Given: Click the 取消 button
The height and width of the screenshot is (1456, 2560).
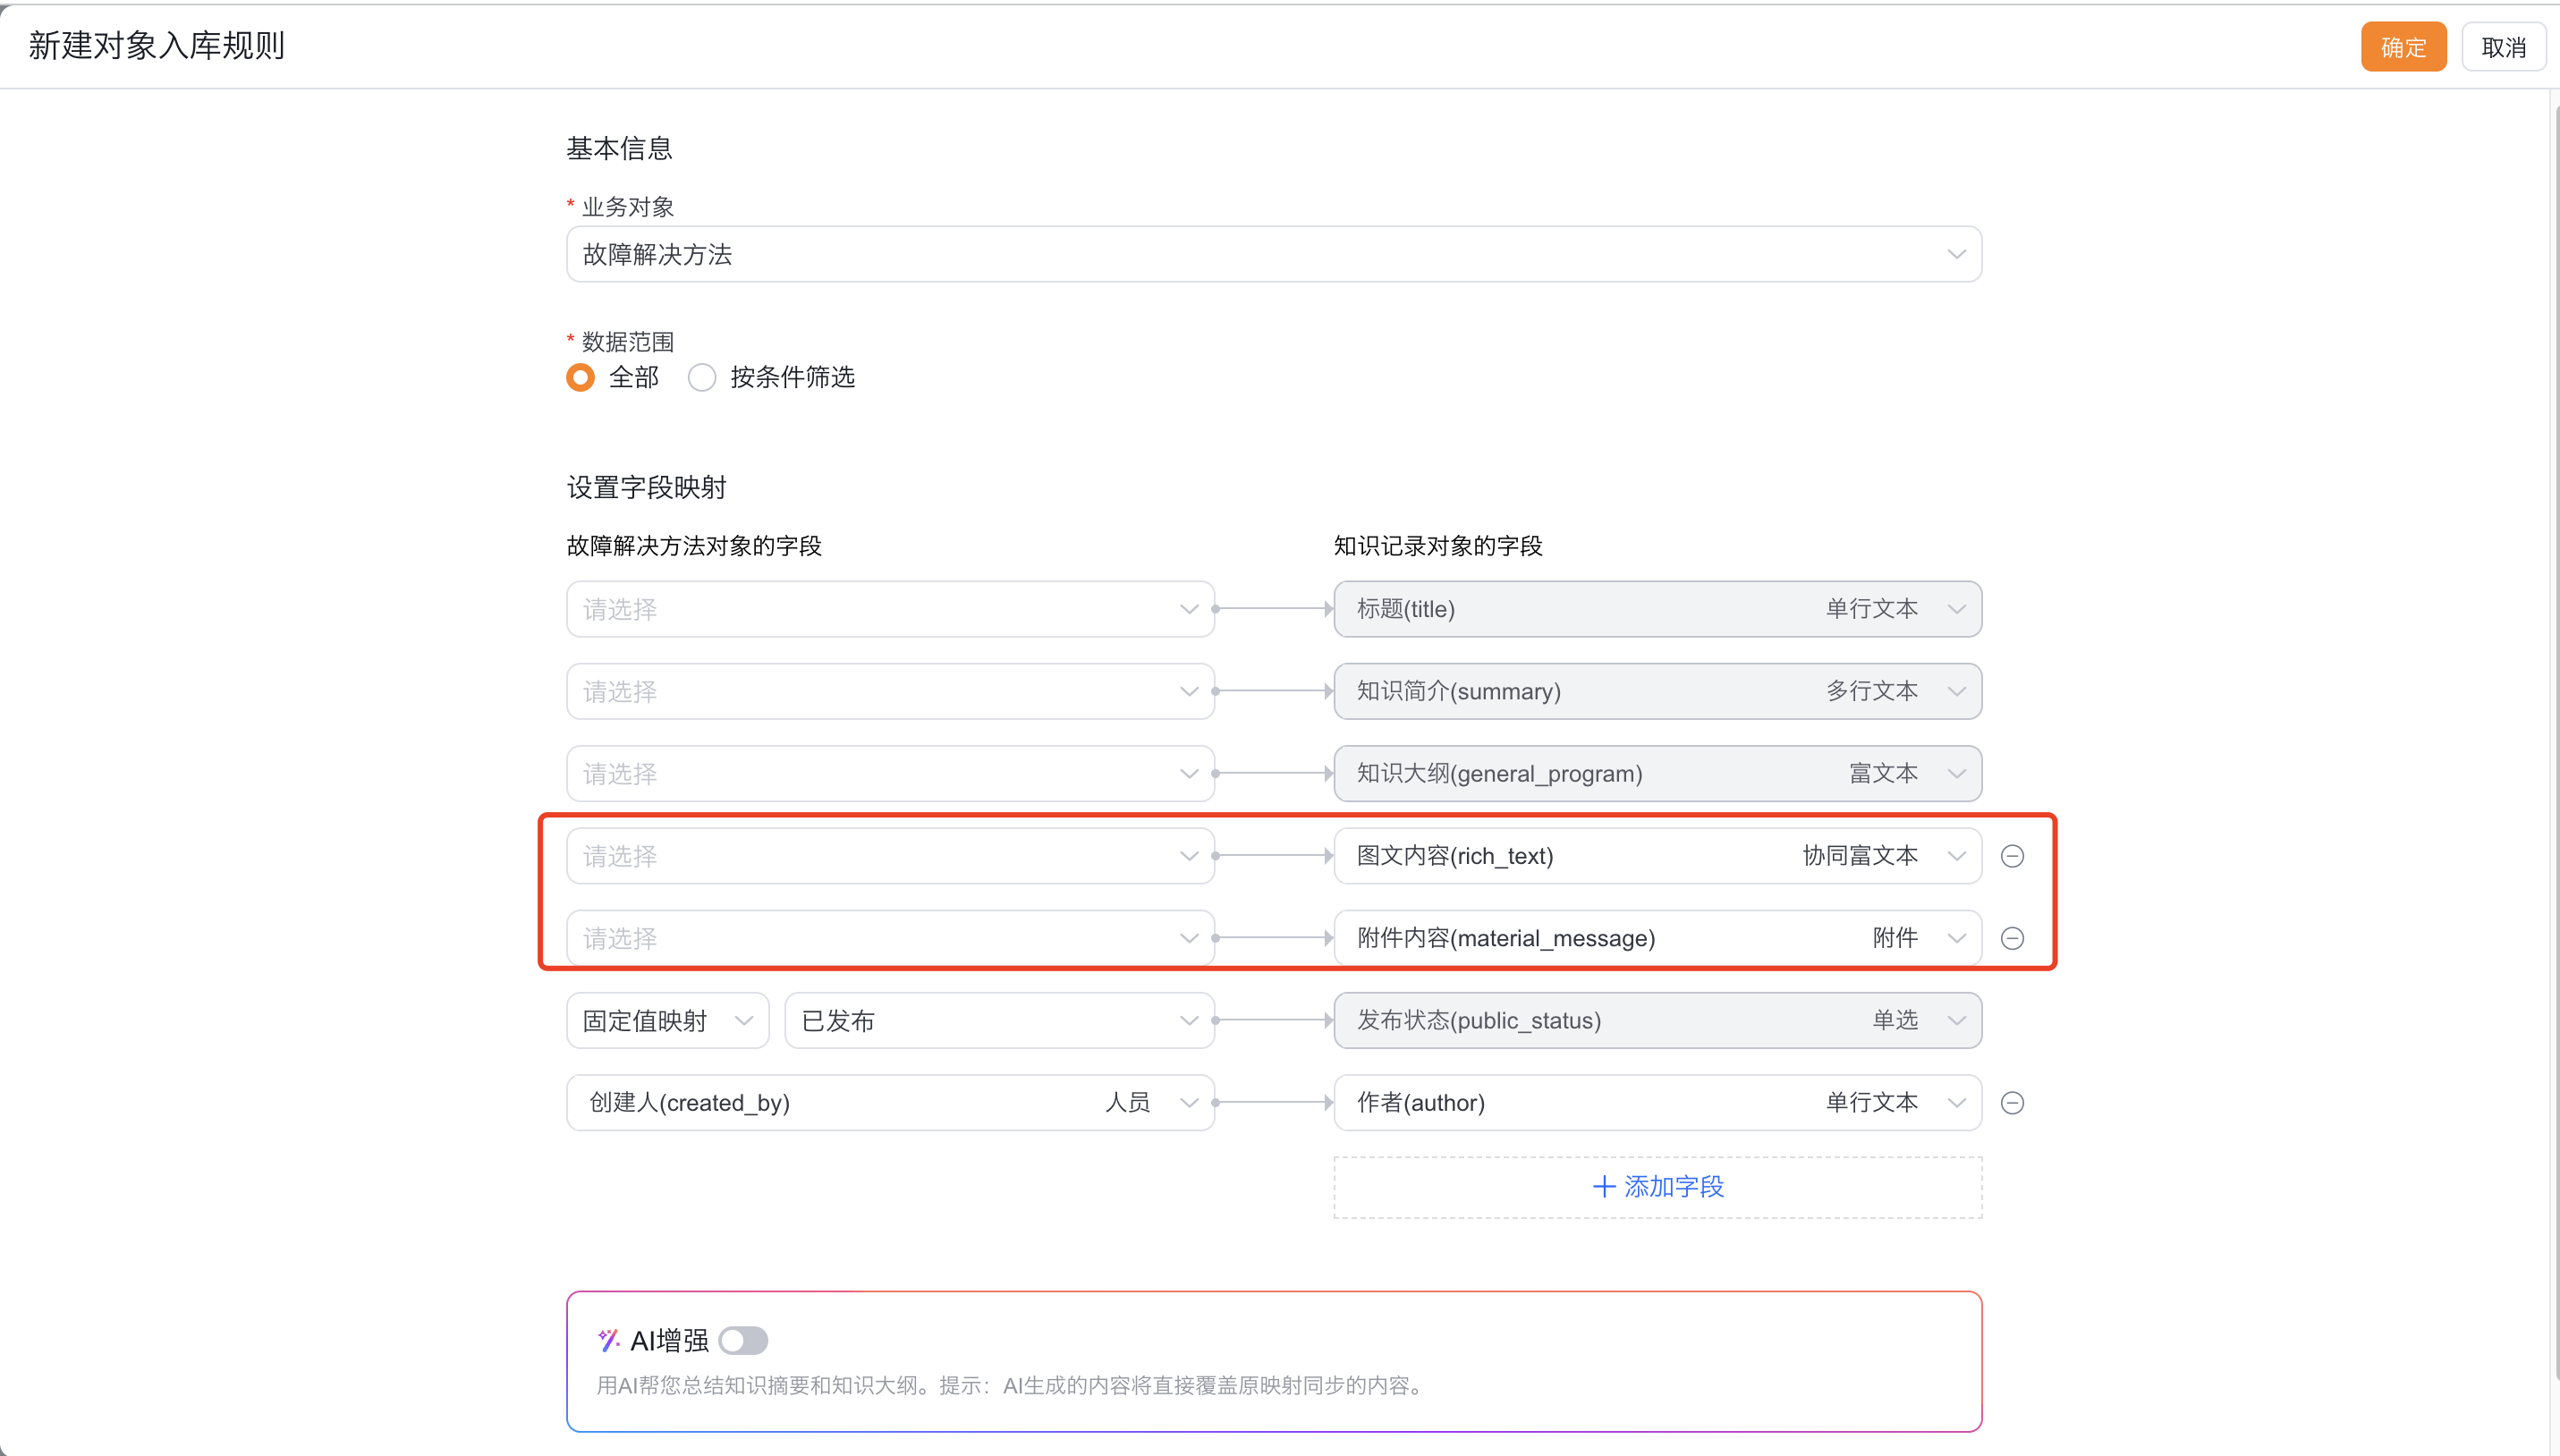Looking at the screenshot, I should click(2502, 47).
